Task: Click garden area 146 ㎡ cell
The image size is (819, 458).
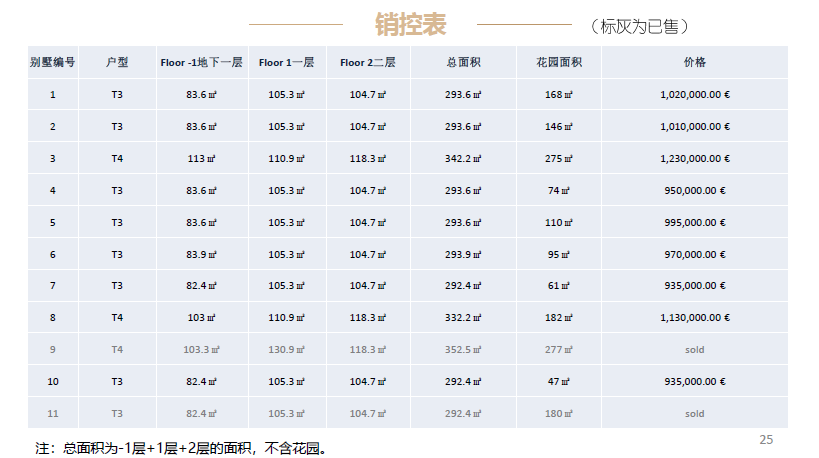Action: pyautogui.click(x=559, y=126)
